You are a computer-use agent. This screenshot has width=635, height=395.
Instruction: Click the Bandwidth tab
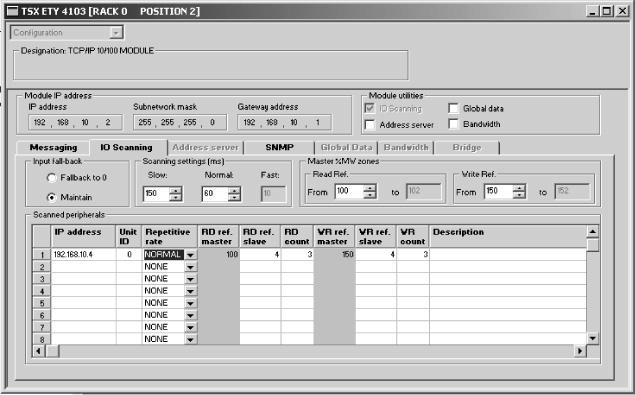tap(406, 147)
